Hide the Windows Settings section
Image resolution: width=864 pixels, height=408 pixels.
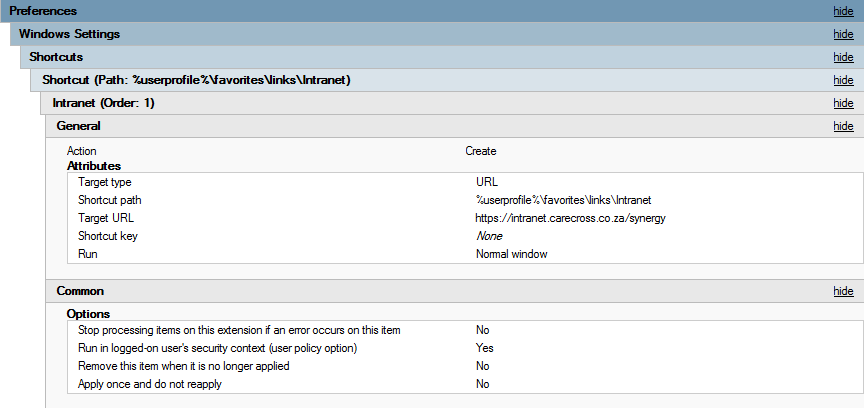pyautogui.click(x=843, y=34)
